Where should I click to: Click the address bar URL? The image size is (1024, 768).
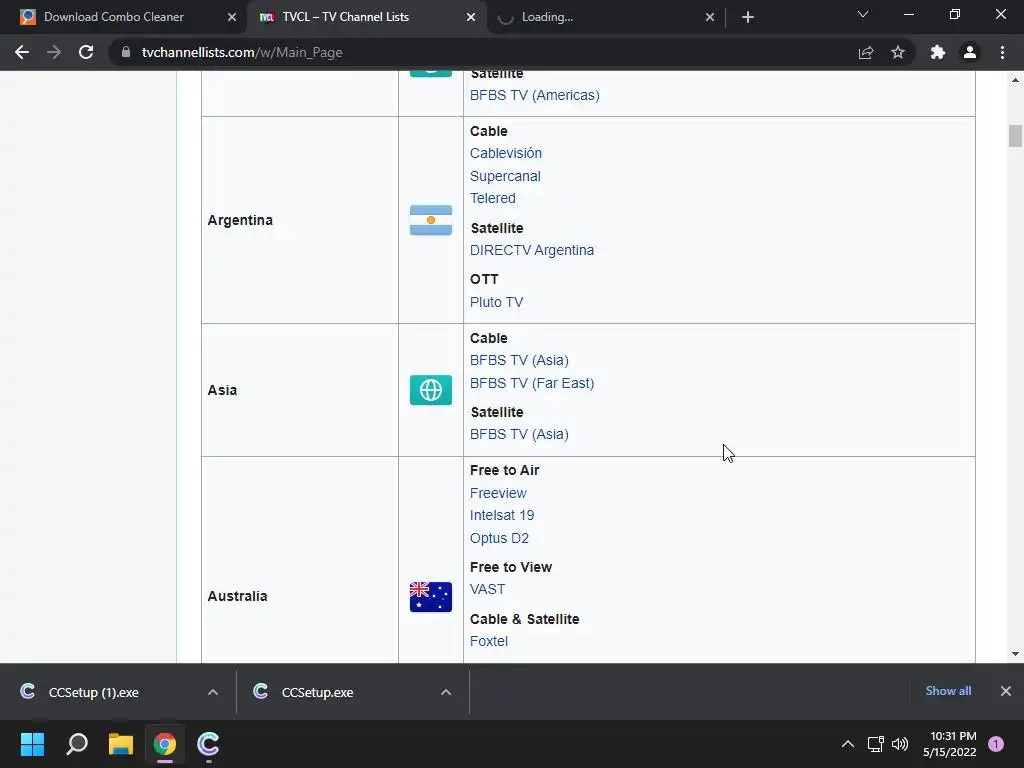point(242,52)
